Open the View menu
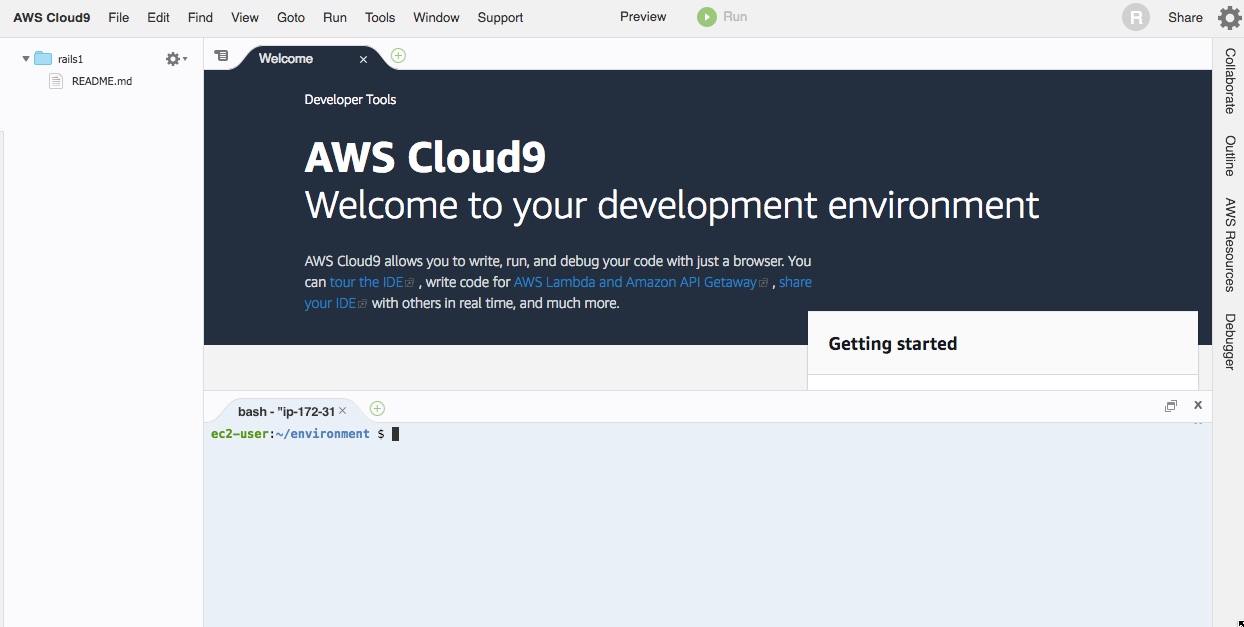The height and width of the screenshot is (627, 1244). click(245, 17)
